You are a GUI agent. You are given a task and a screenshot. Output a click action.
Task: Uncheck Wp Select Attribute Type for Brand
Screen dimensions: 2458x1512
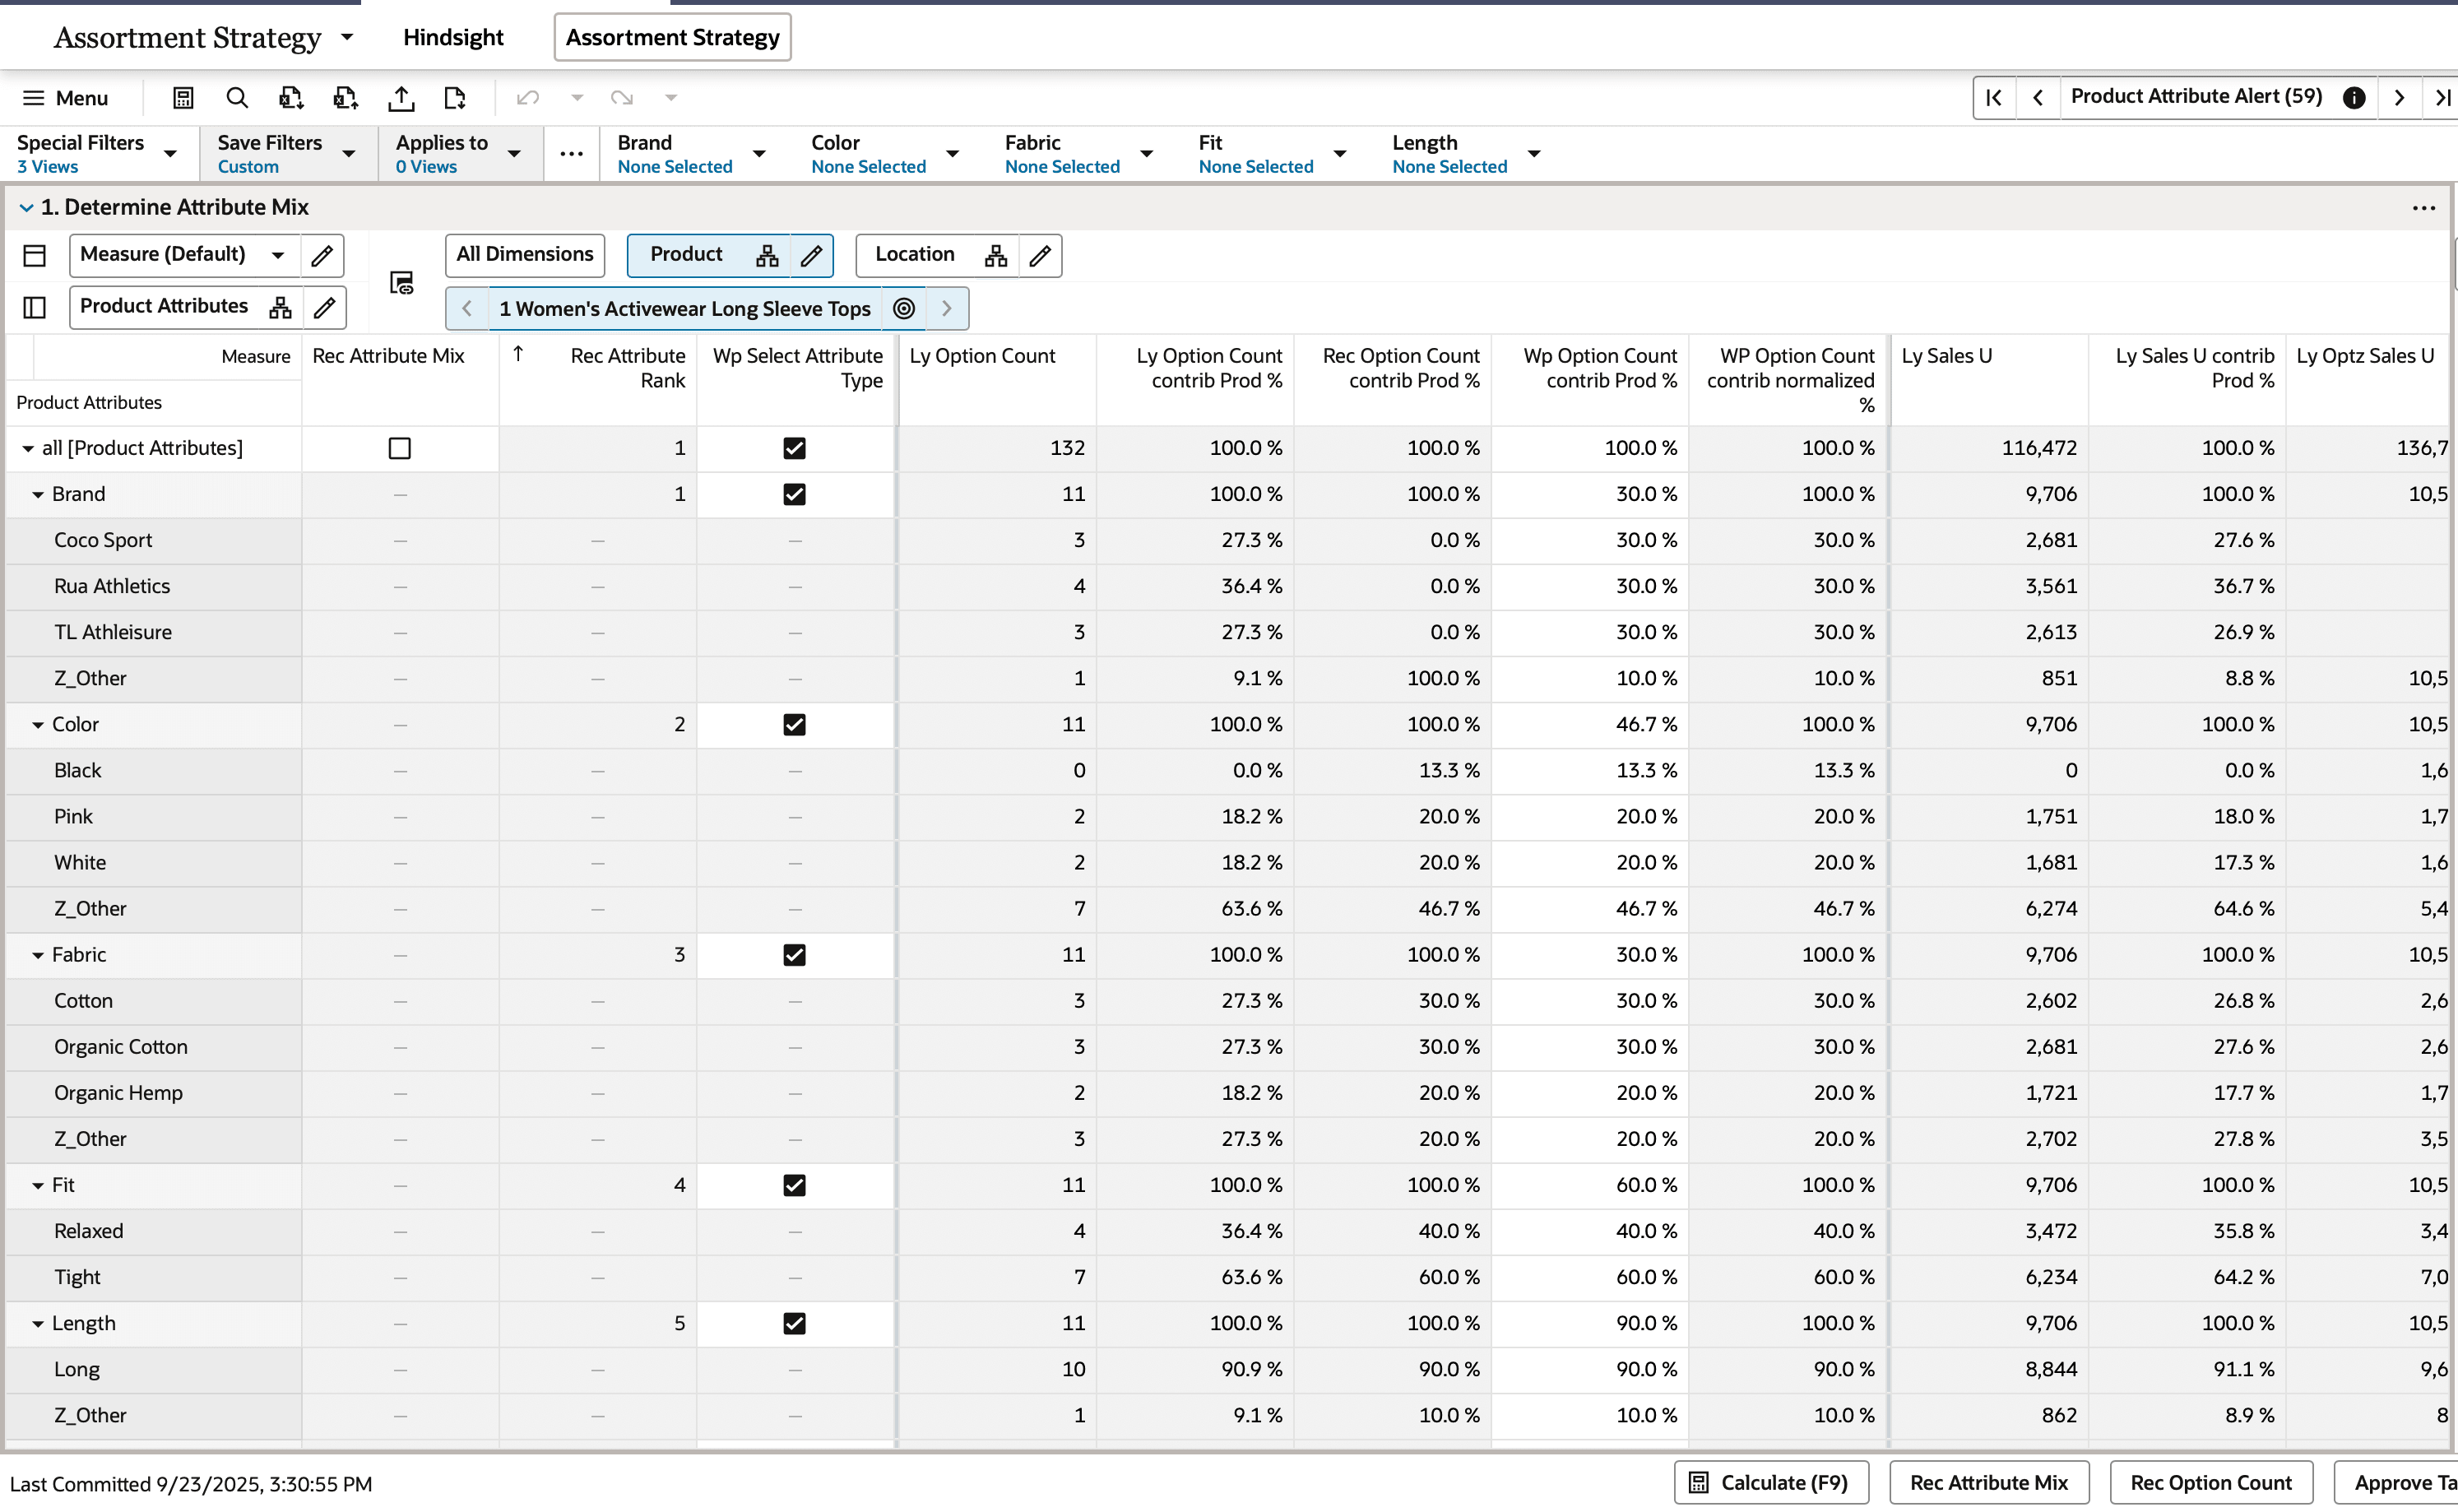pyautogui.click(x=793, y=494)
